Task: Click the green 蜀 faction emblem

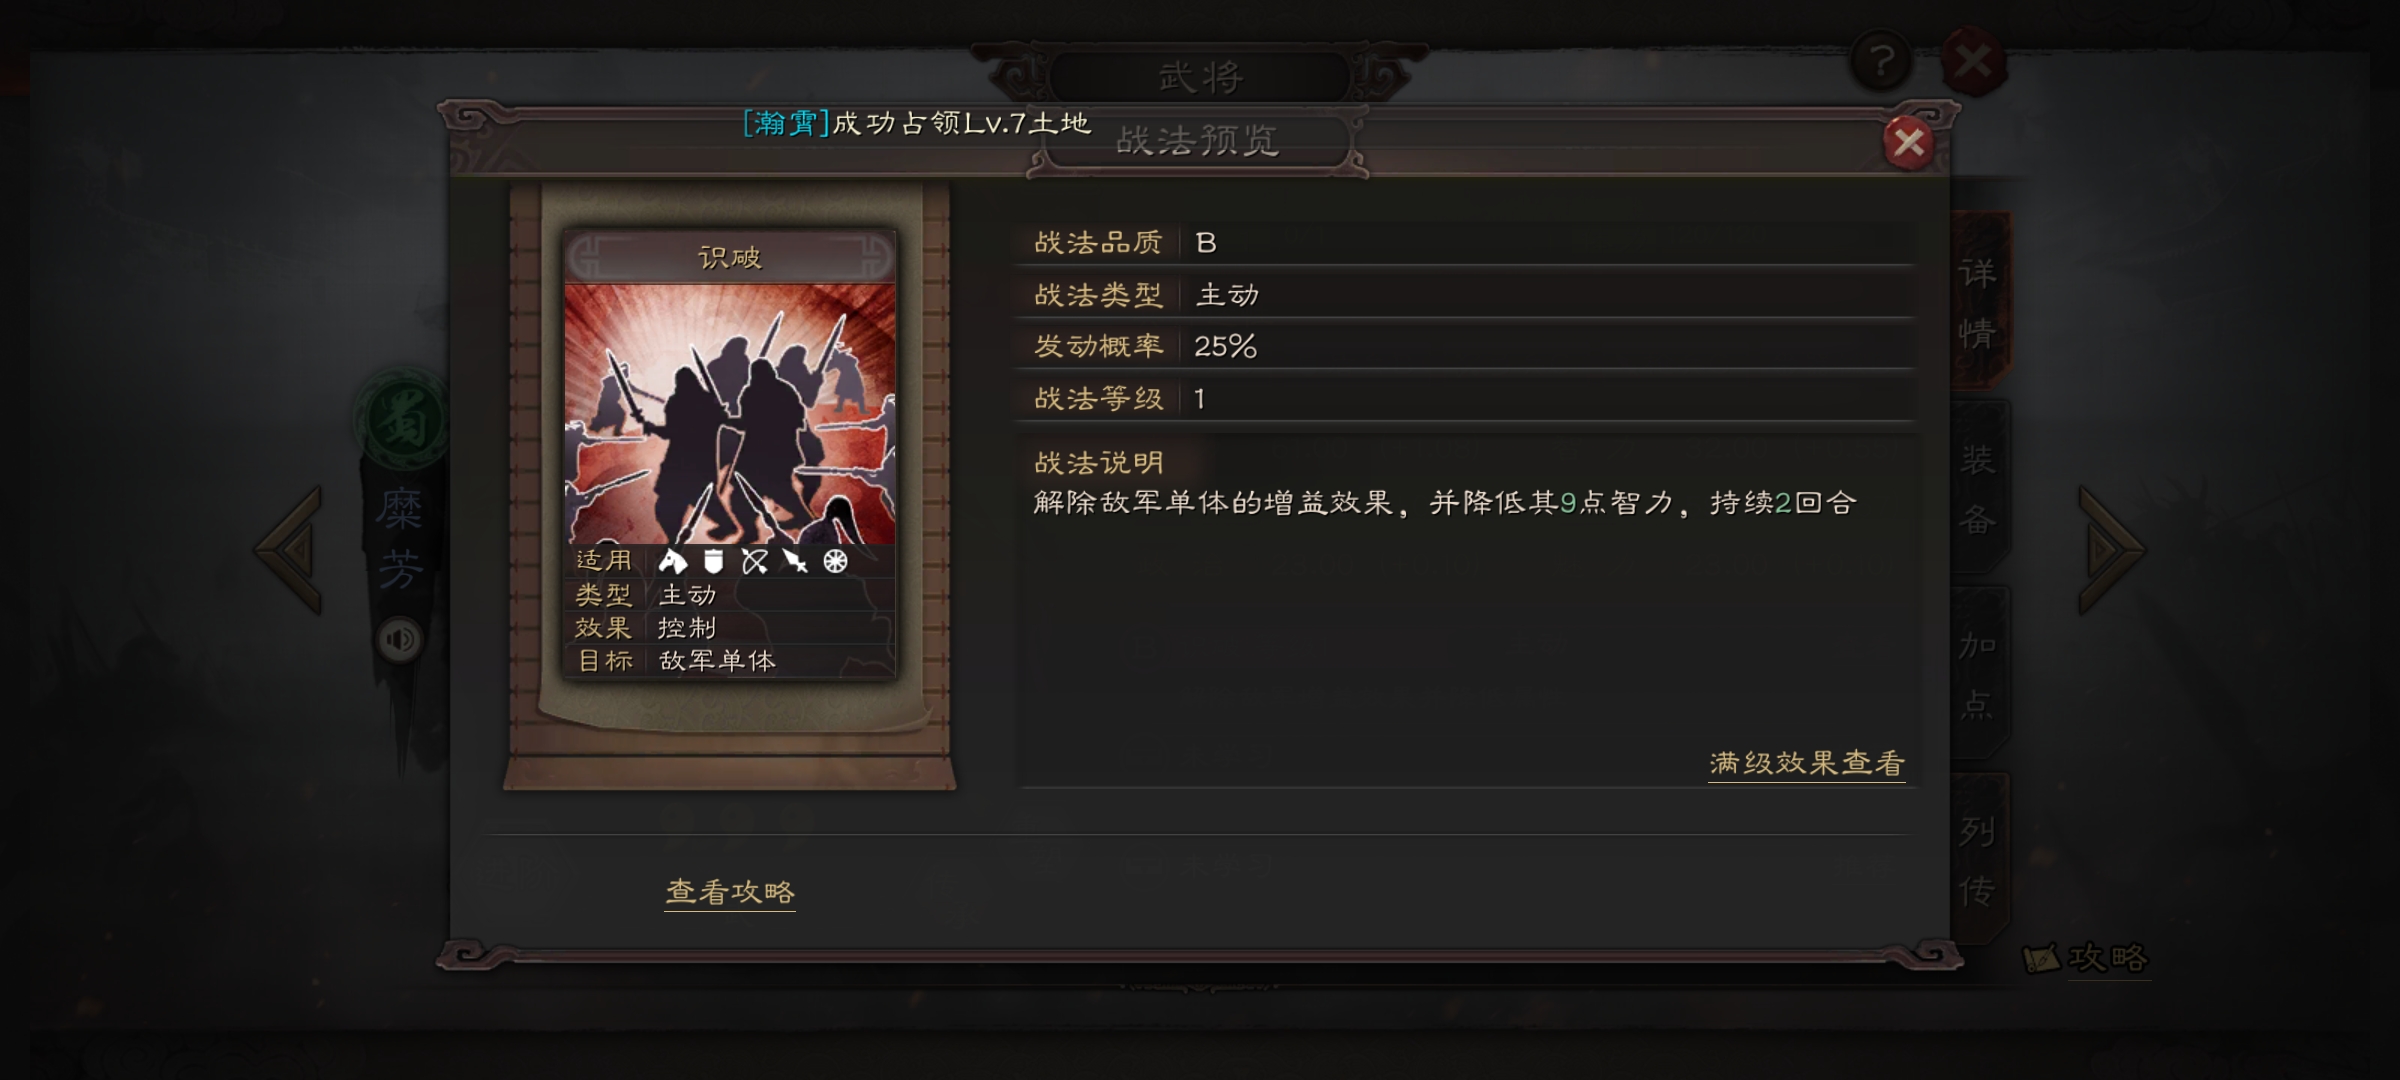Action: point(402,420)
